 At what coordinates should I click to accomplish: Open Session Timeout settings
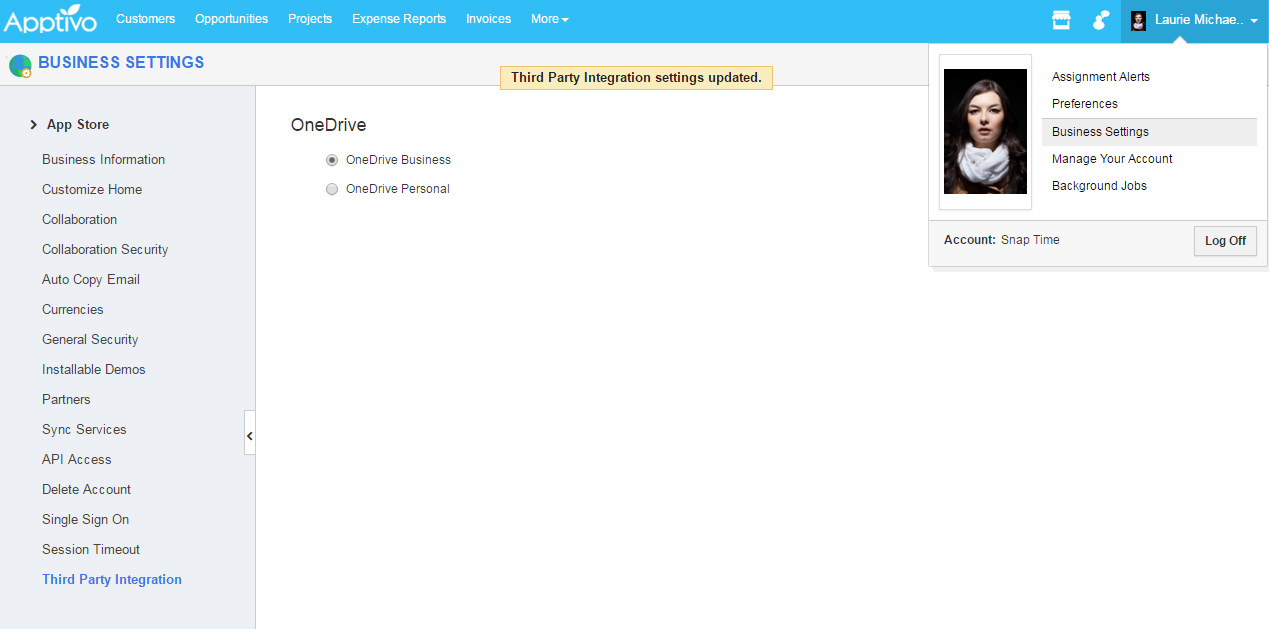pyautogui.click(x=91, y=550)
